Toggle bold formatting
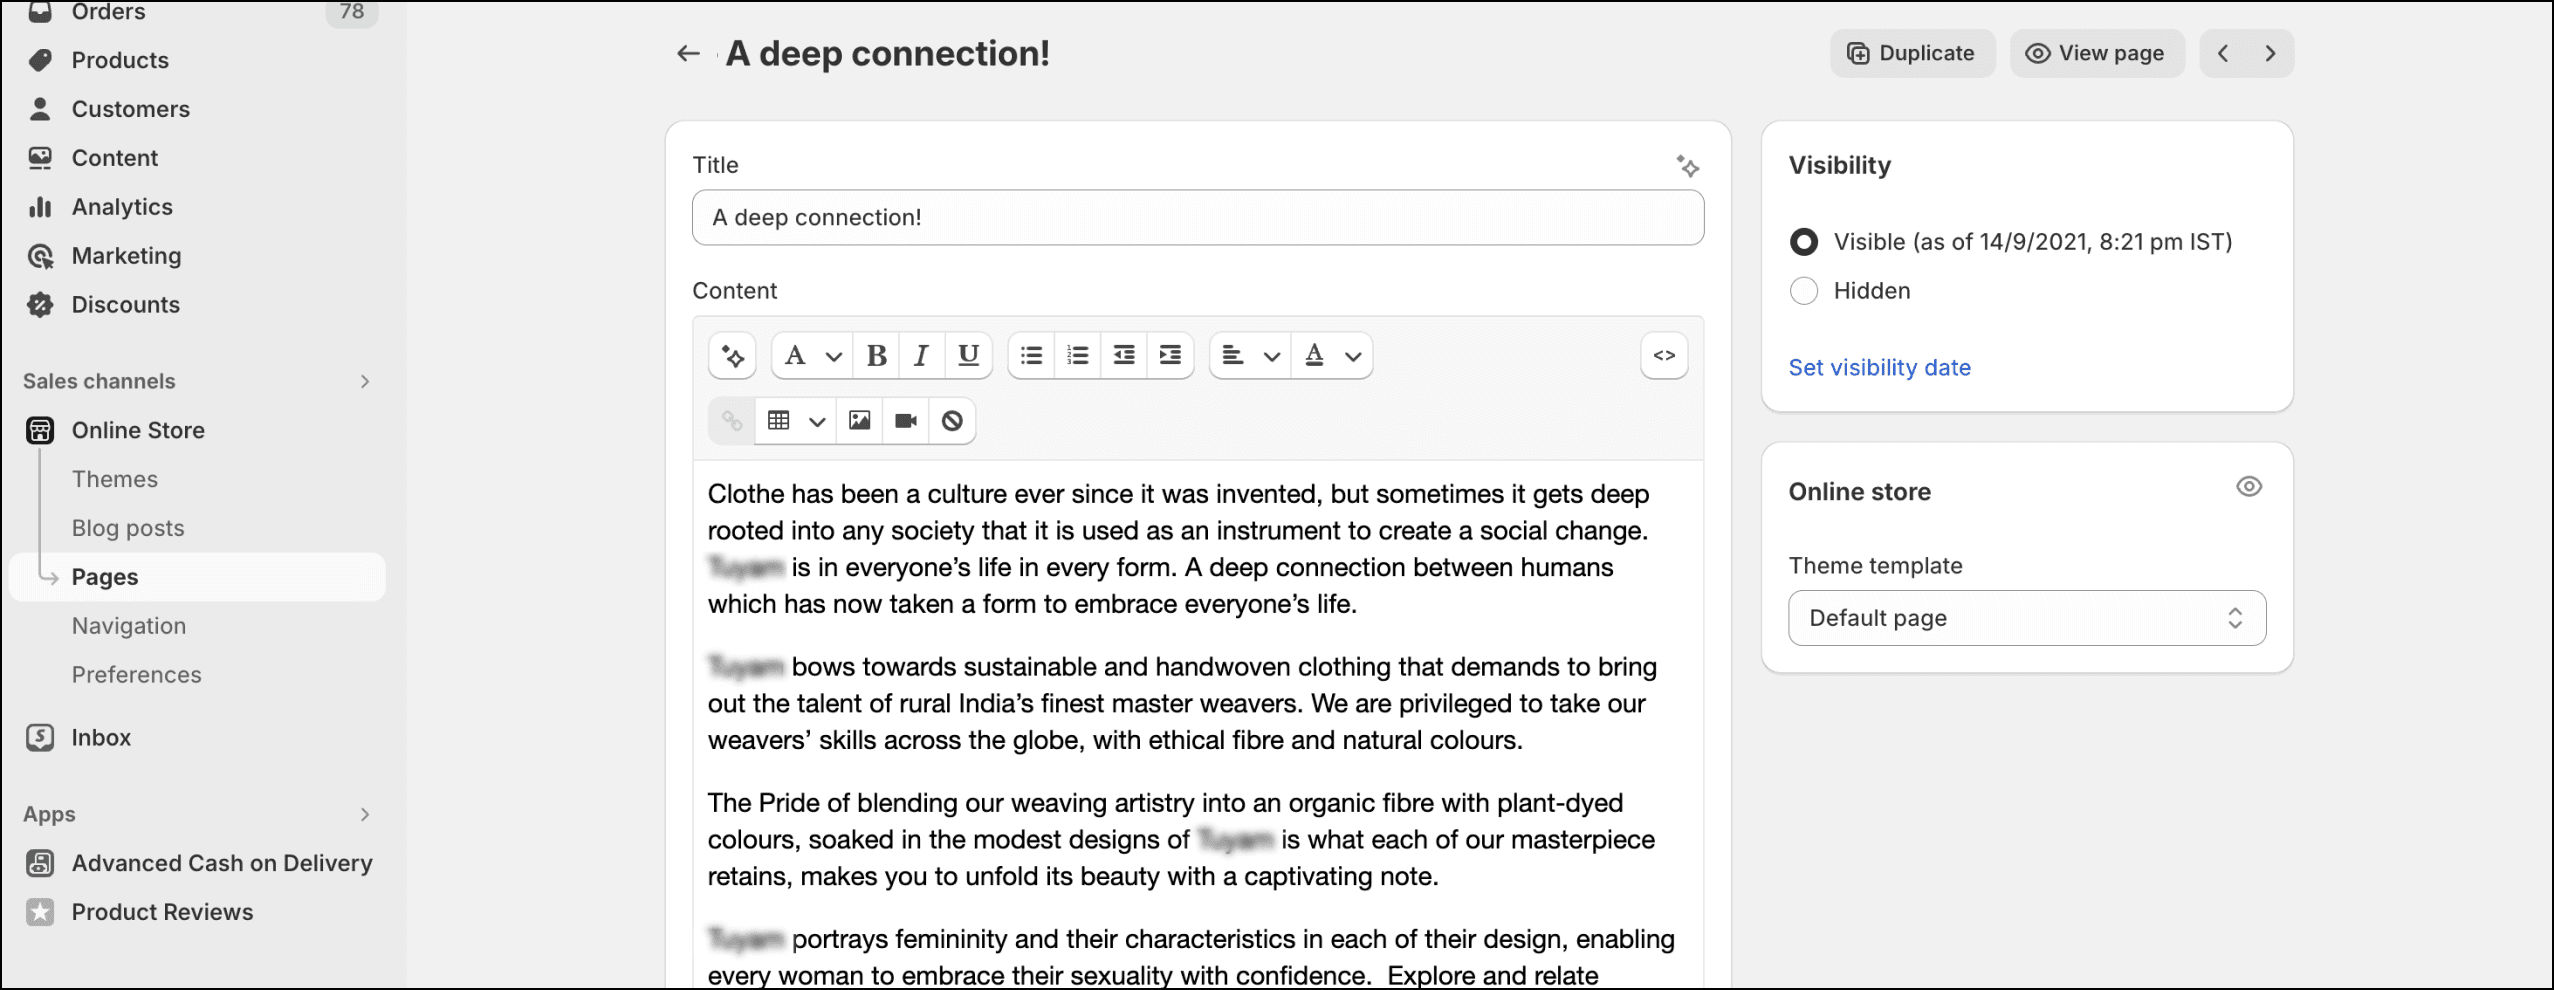The height and width of the screenshot is (990, 2554). point(876,355)
